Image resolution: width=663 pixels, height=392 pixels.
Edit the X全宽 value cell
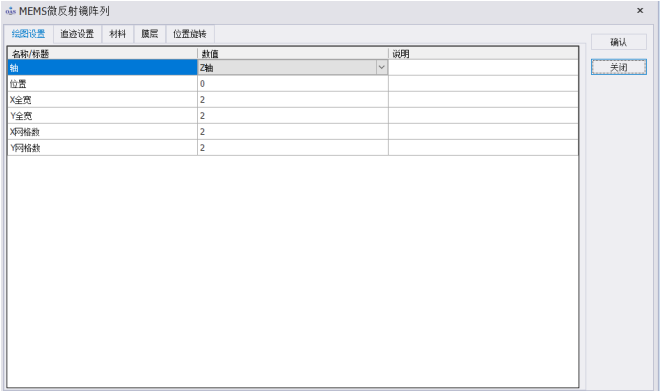(x=293, y=100)
